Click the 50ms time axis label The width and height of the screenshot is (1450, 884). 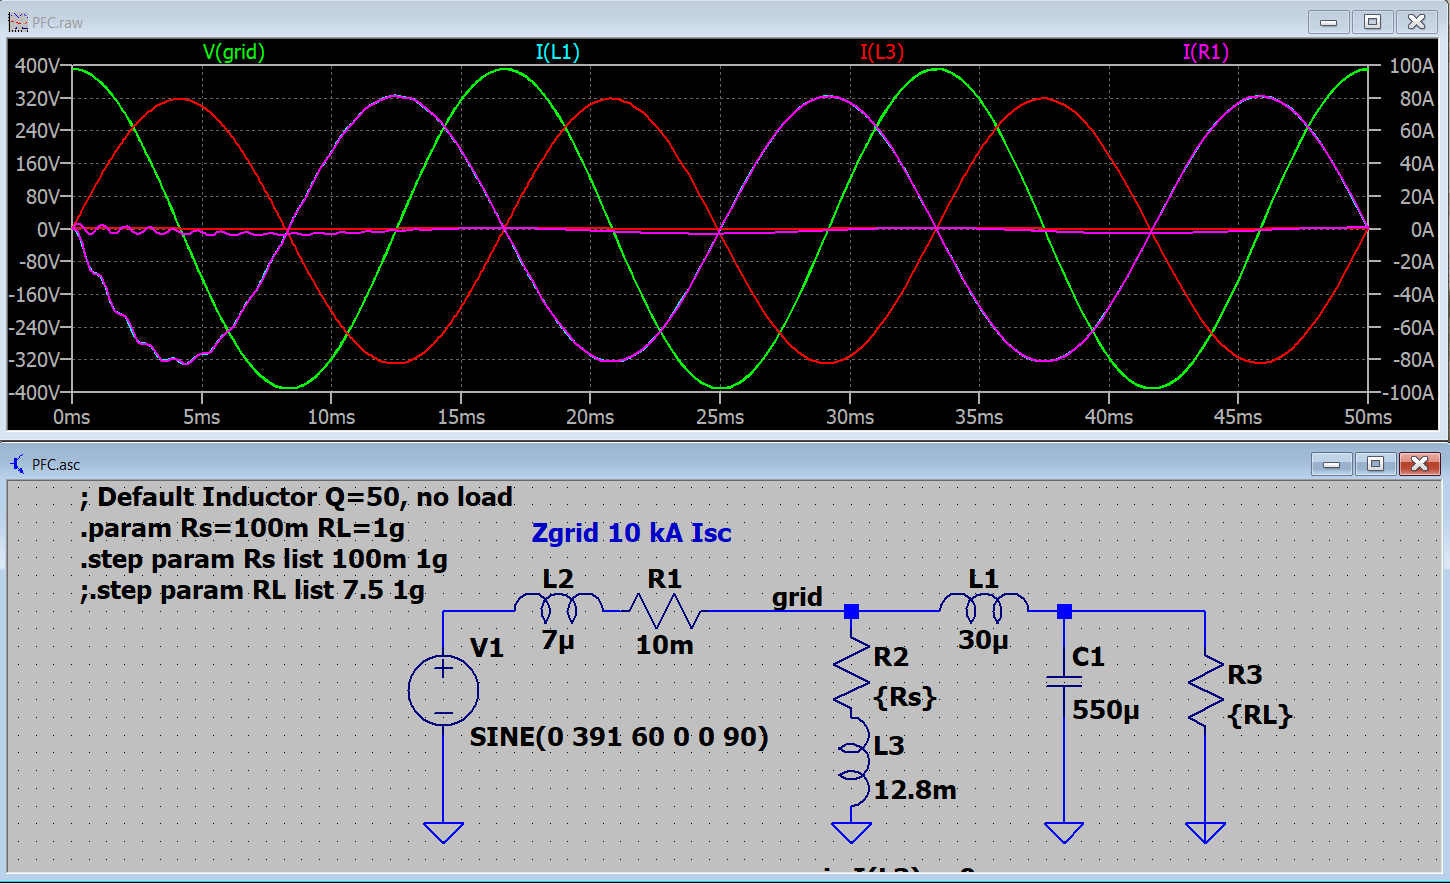click(1368, 417)
